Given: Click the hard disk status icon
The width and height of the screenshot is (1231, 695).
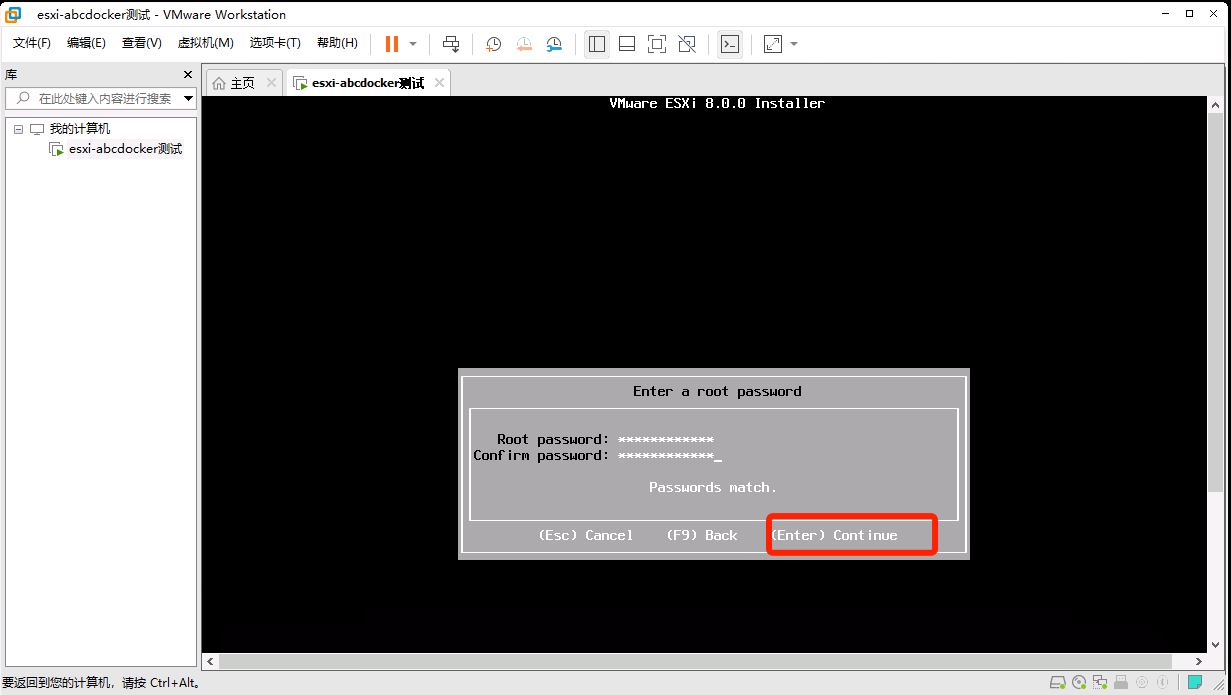Looking at the screenshot, I should tap(1057, 682).
